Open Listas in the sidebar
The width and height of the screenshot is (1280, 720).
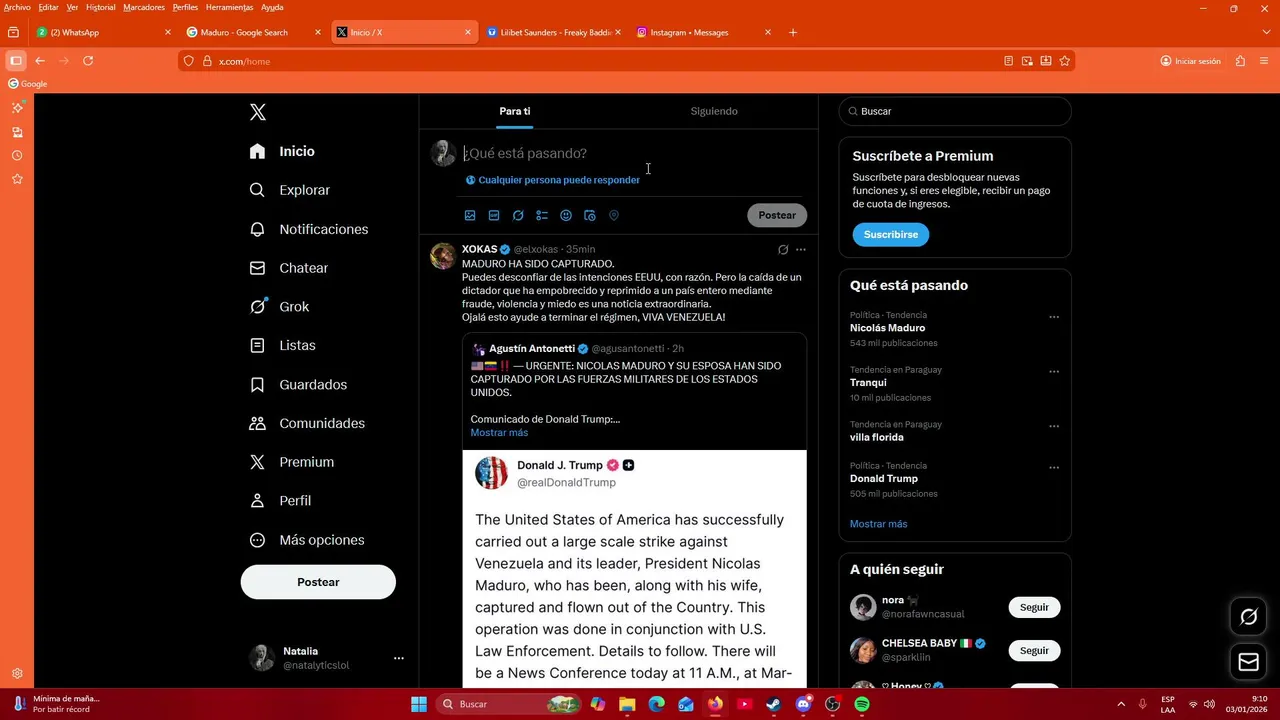click(283, 345)
